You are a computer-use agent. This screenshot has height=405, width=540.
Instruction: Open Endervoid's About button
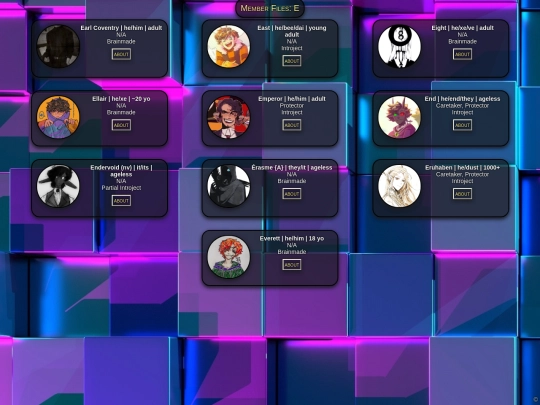121,200
